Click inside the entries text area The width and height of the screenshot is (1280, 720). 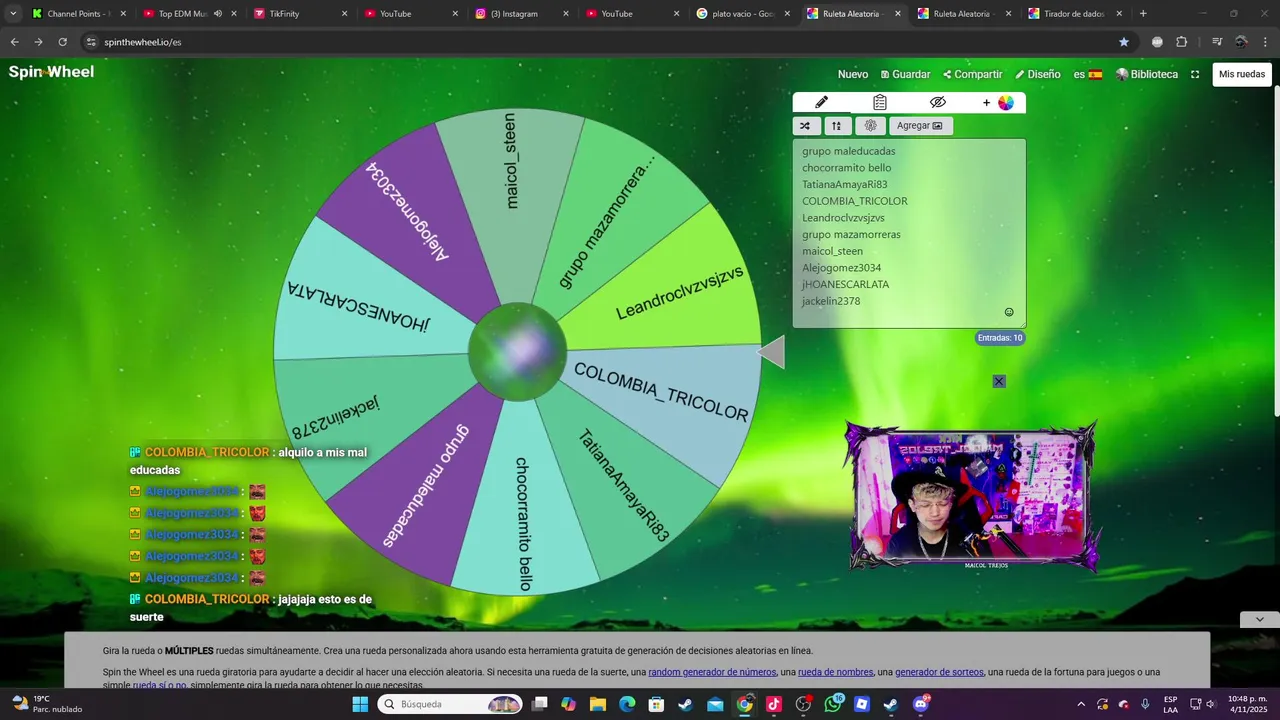pos(909,233)
